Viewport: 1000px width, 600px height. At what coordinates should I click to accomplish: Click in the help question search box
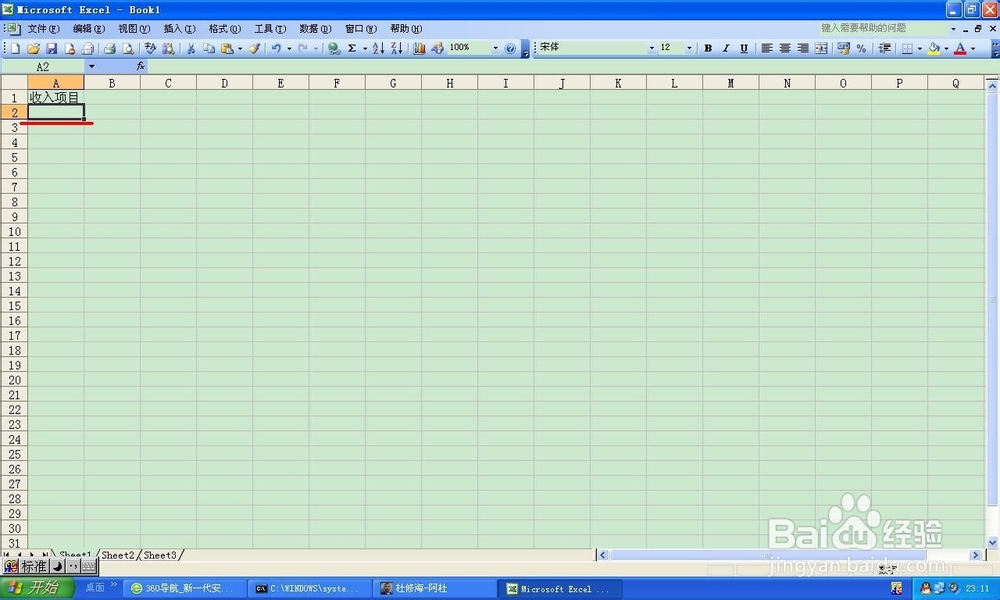[x=883, y=29]
